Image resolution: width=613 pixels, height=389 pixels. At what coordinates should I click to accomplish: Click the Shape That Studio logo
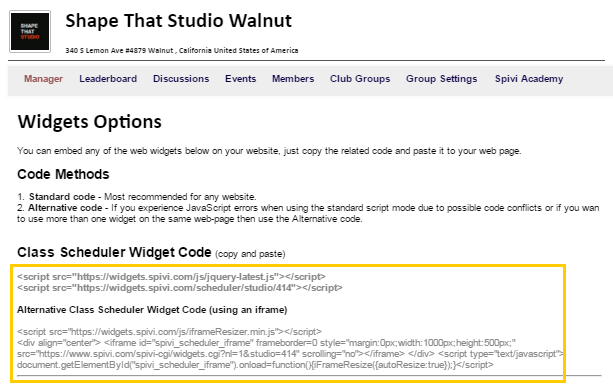[30, 32]
